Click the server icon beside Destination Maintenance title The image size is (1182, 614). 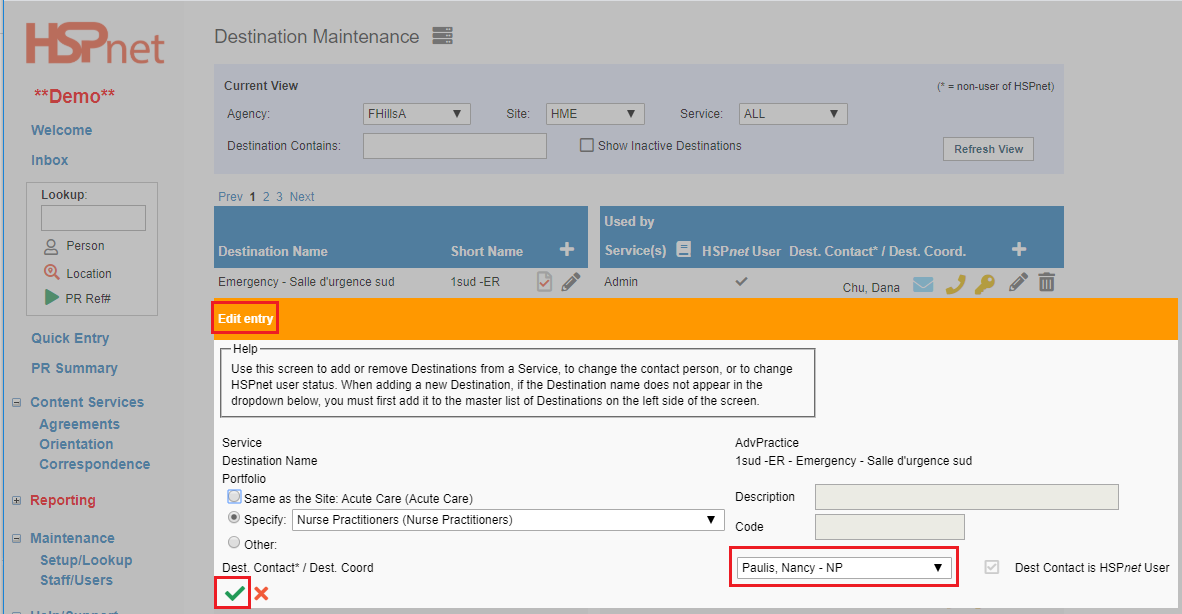click(442, 35)
